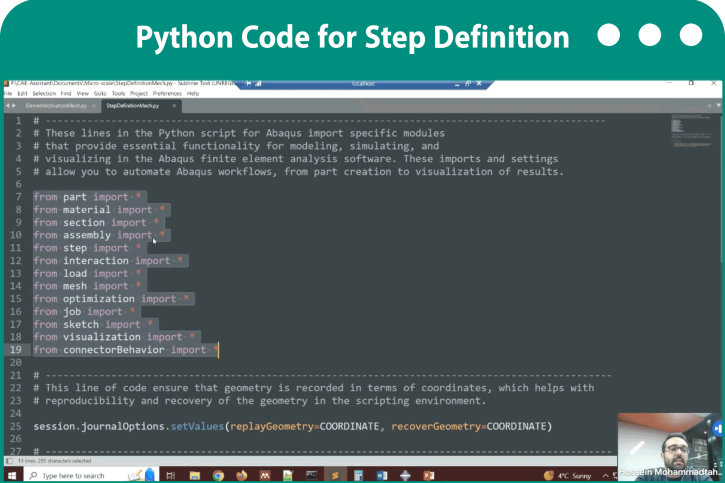
Task: Open Task View on the taskbar
Action: (x=171, y=475)
